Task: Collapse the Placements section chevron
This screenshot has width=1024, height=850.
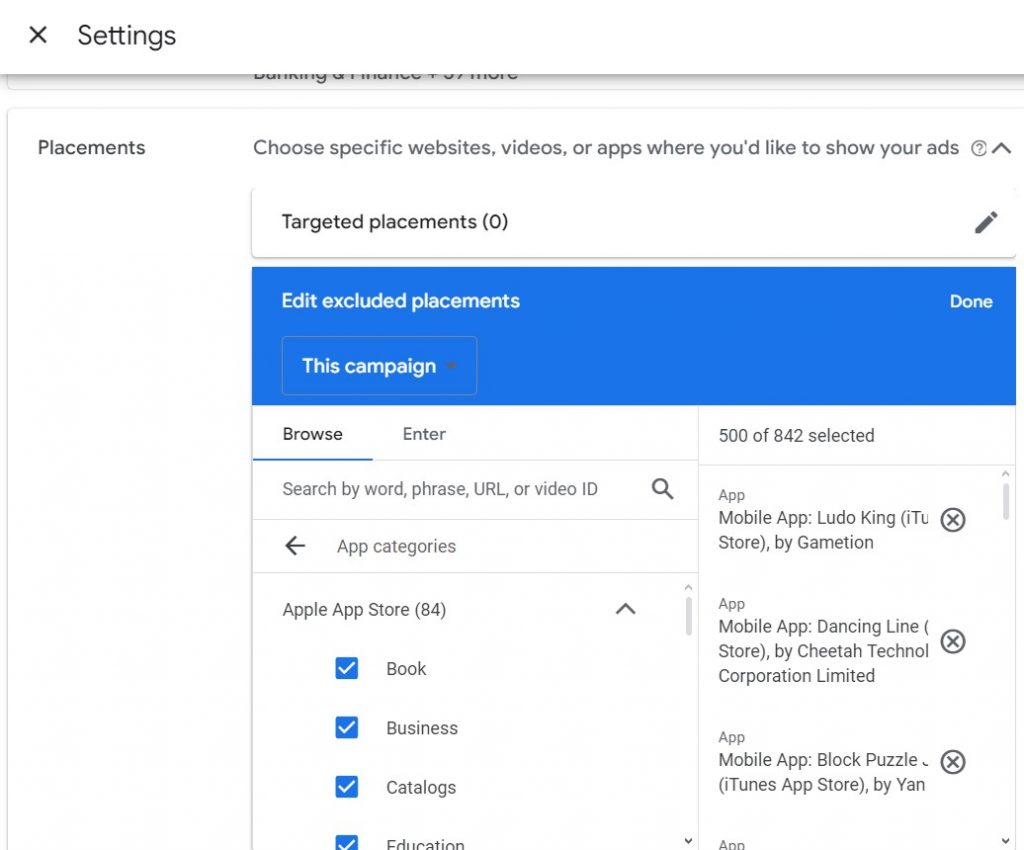Action: (1002, 148)
